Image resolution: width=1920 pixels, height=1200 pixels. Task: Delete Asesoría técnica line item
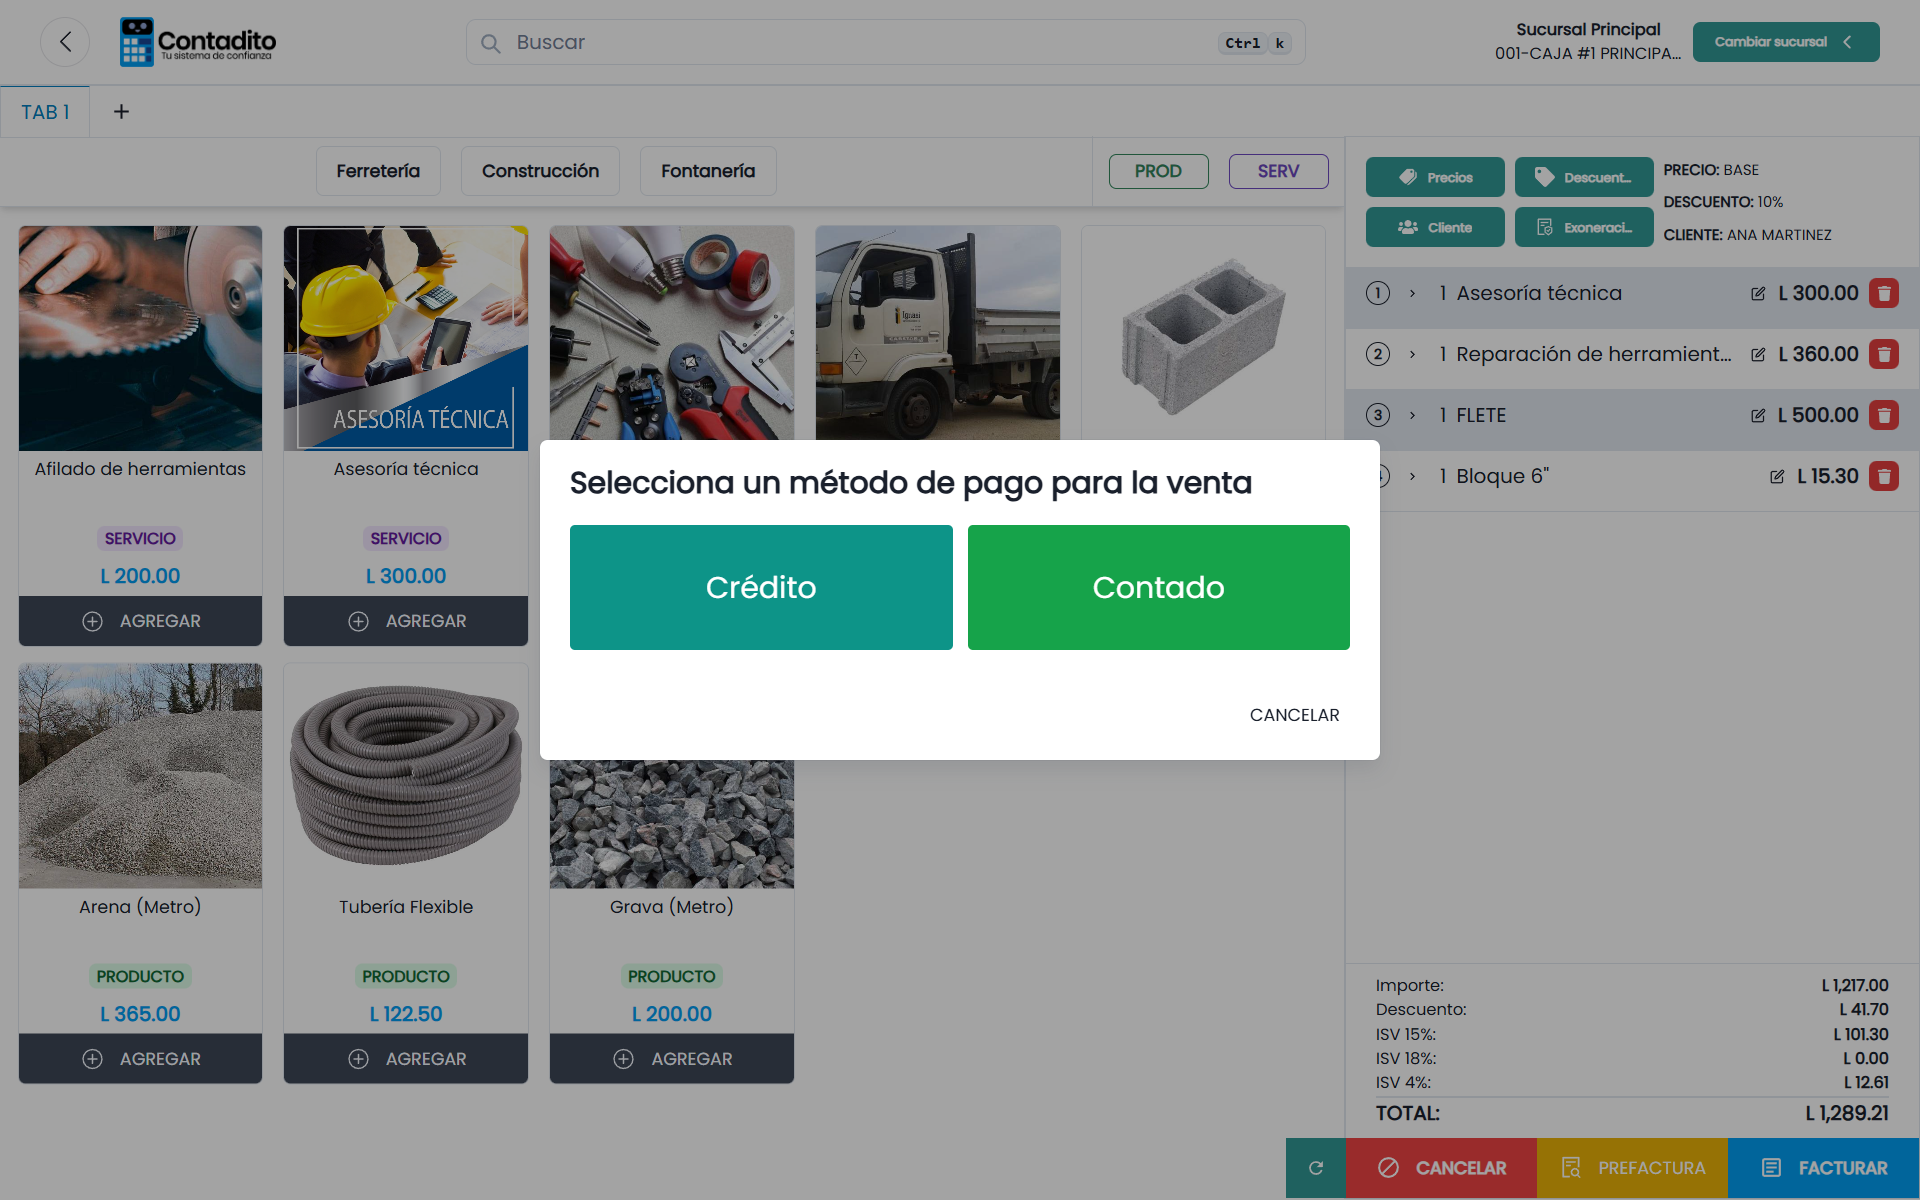point(1884,293)
